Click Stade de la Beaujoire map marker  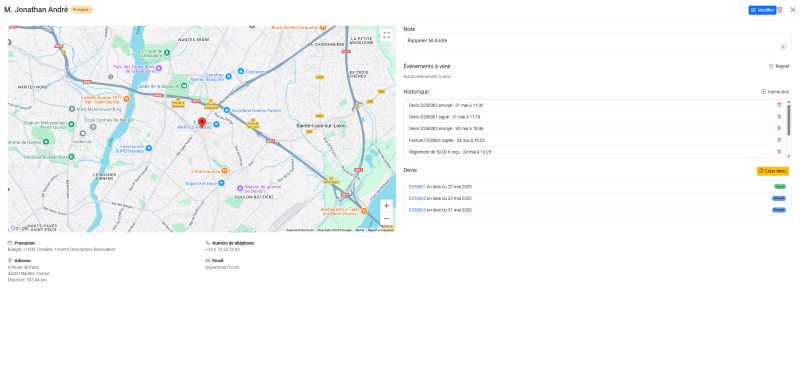click(183, 86)
